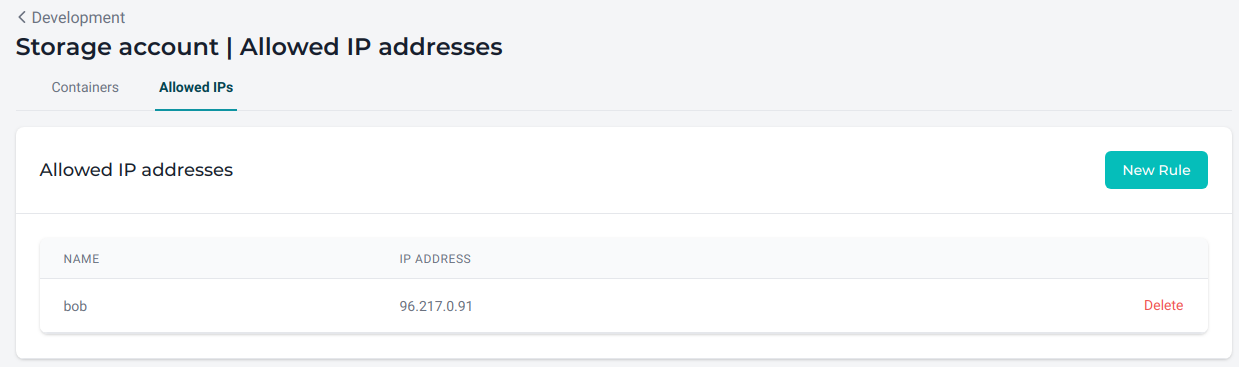Select the bob name cell
This screenshot has width=1239, height=367.
point(75,306)
